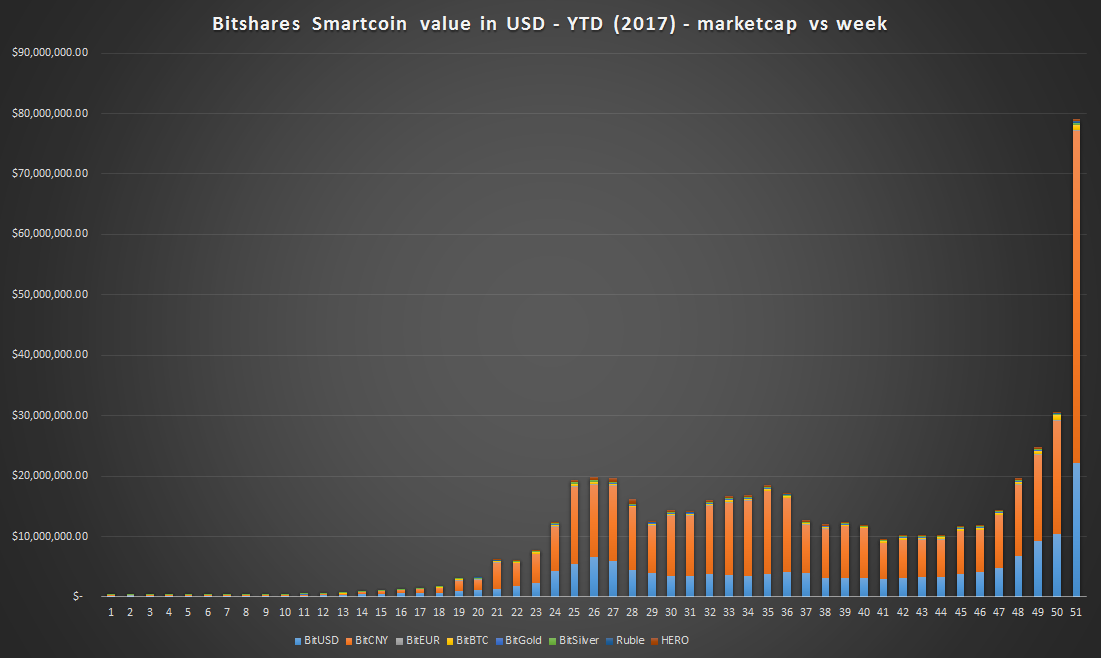Screen dimensions: 1101x658
Task: Click the $- zero axis label
Action: 77,596
